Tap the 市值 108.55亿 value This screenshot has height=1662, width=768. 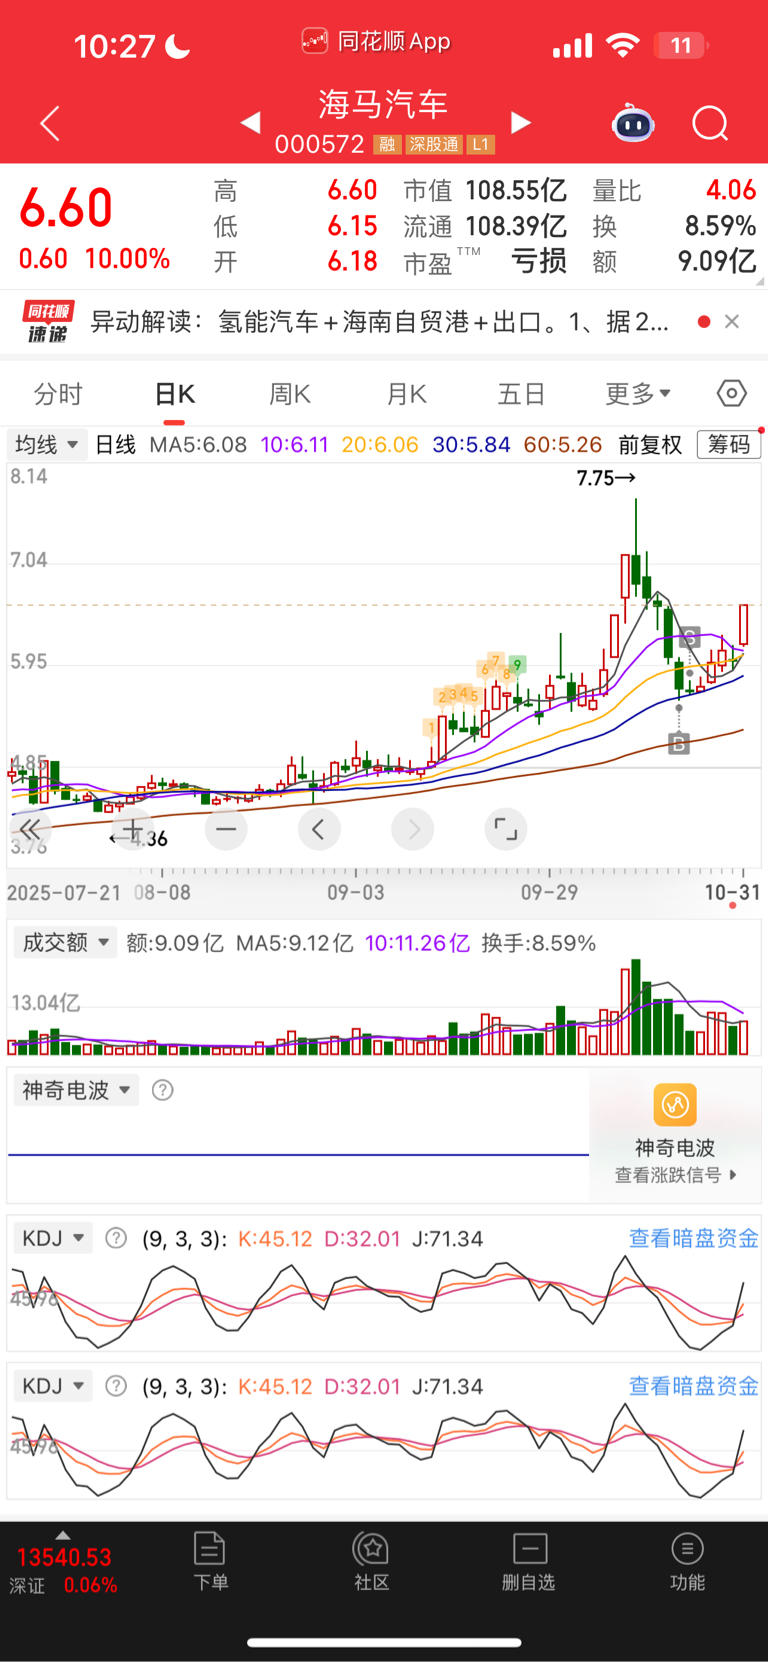coord(516,190)
